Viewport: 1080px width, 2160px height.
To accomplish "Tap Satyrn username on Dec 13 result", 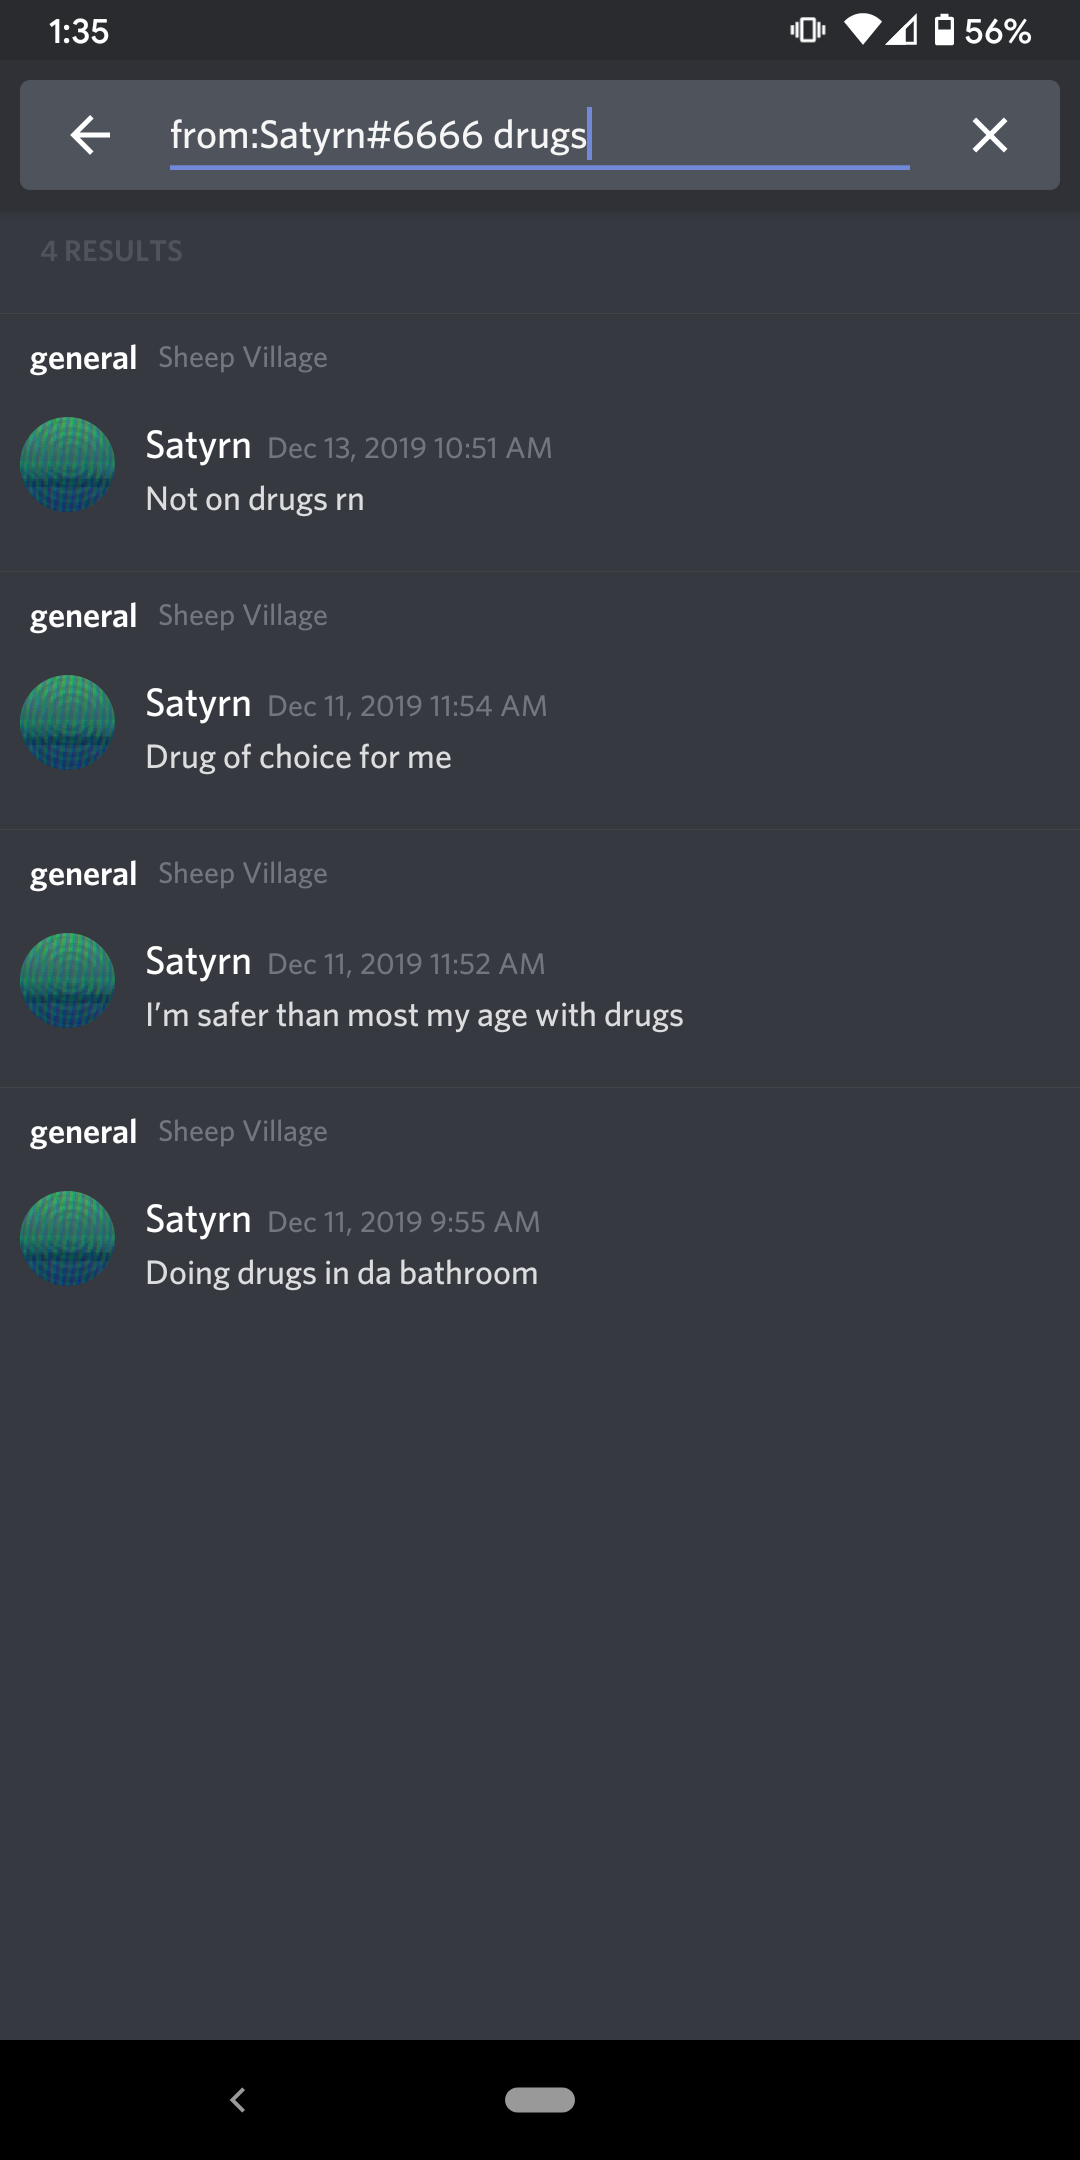I will pos(198,445).
